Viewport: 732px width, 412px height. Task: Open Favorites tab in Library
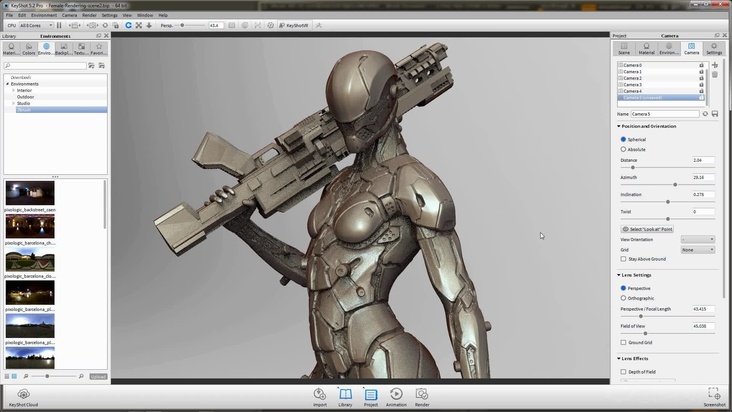tap(99, 49)
